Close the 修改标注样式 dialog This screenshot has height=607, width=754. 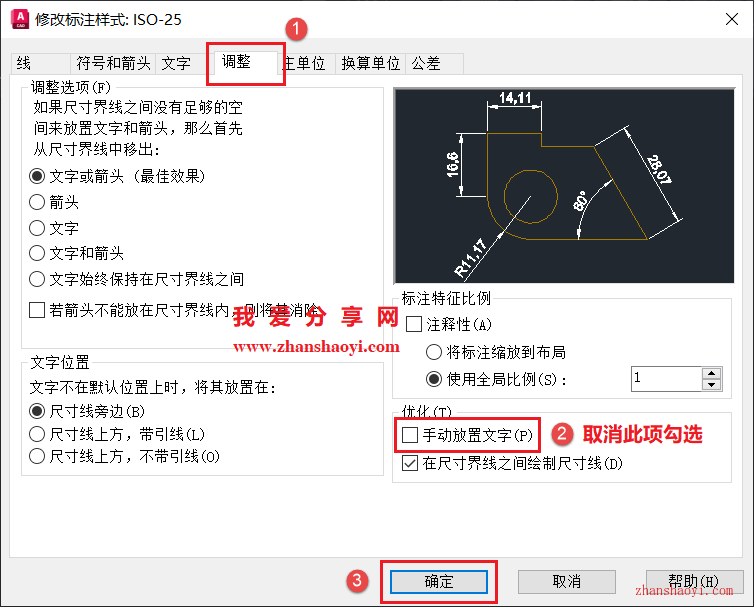point(732,19)
